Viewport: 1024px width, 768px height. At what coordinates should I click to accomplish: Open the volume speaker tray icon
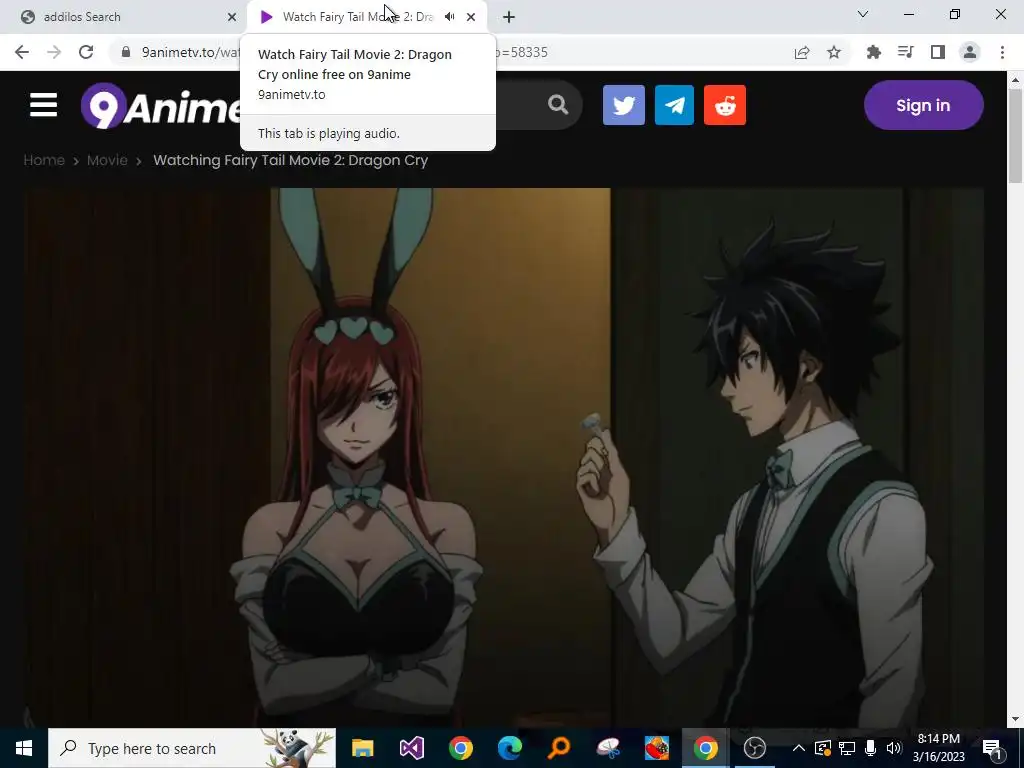[x=894, y=748]
